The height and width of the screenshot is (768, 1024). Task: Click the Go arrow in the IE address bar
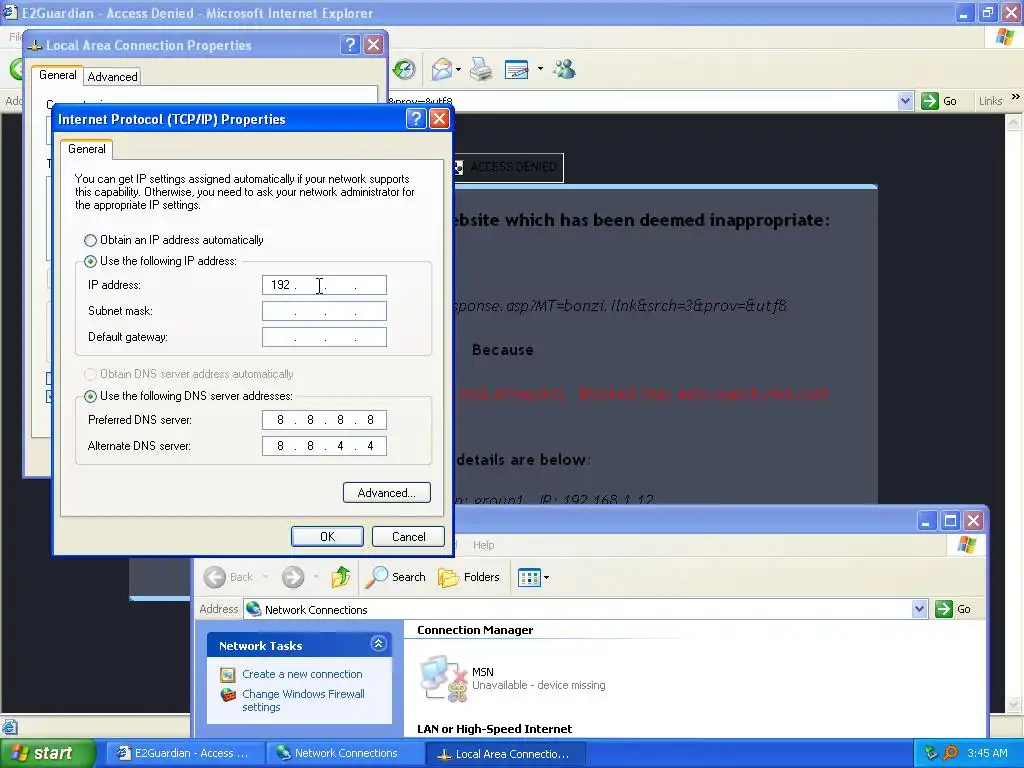click(x=929, y=101)
